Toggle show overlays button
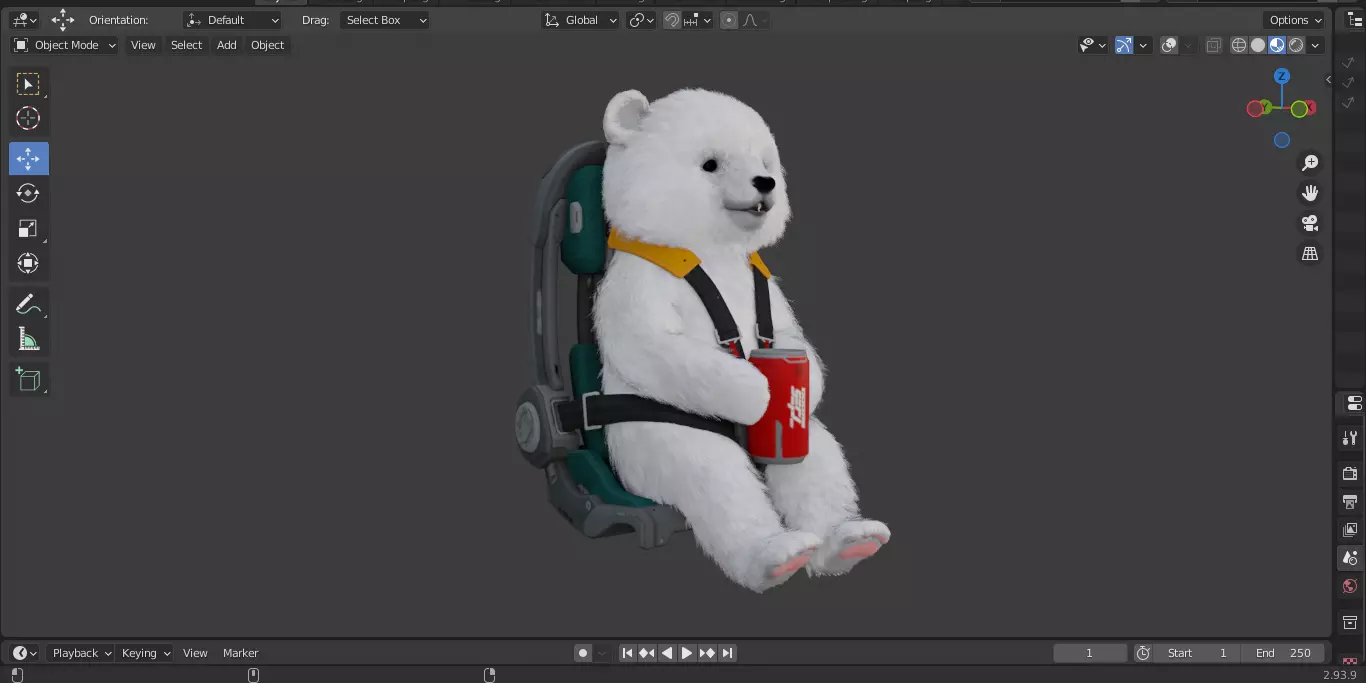The image size is (1366, 683). point(1169,45)
